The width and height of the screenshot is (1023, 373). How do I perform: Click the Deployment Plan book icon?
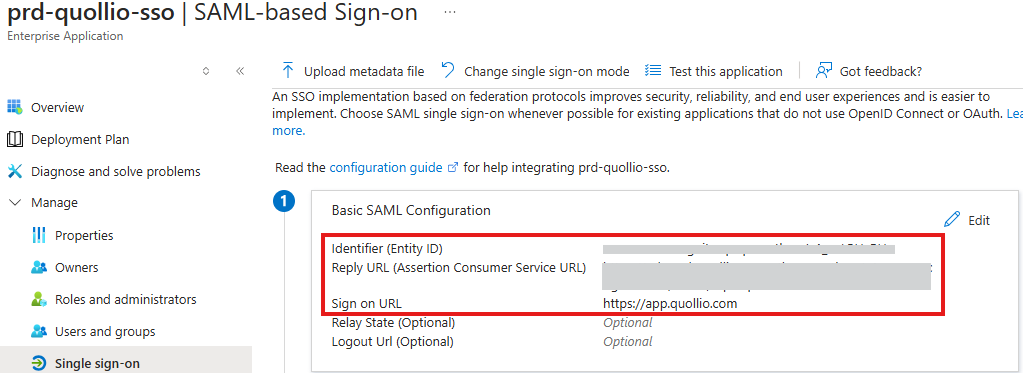tap(14, 139)
